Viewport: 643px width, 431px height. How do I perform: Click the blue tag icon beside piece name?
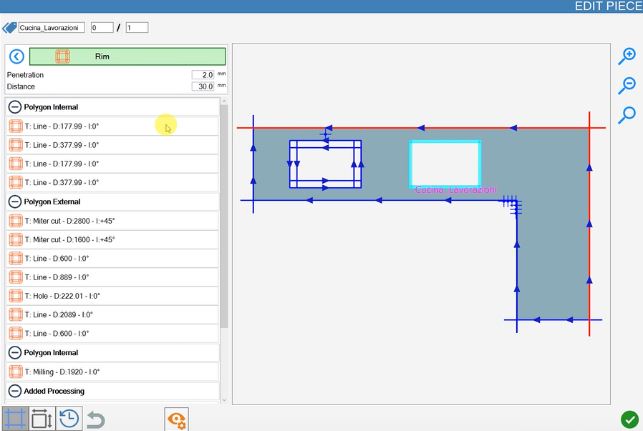(x=9, y=28)
